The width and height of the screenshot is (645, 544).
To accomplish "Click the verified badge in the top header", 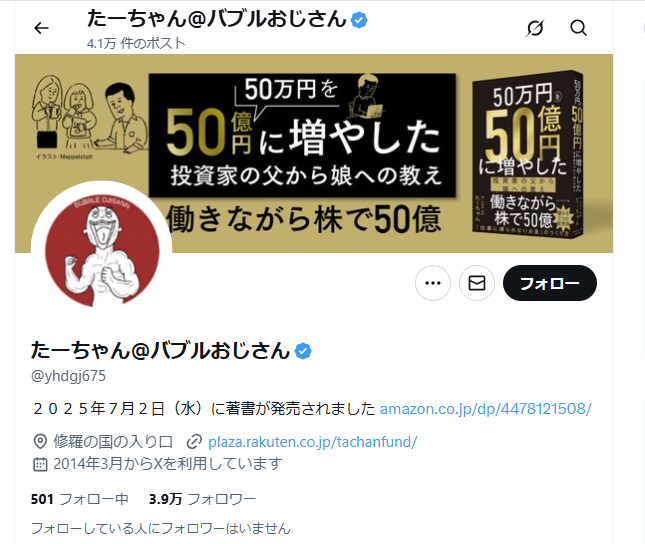I will (359, 20).
